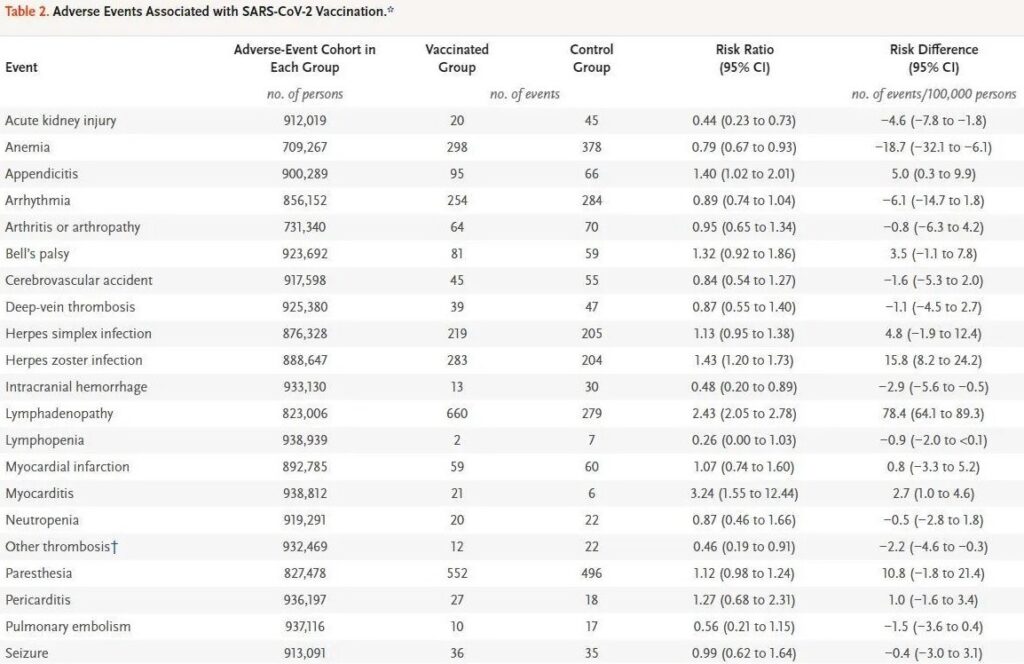
Task: Click the Bell's palsy row label
Action: click(43, 253)
